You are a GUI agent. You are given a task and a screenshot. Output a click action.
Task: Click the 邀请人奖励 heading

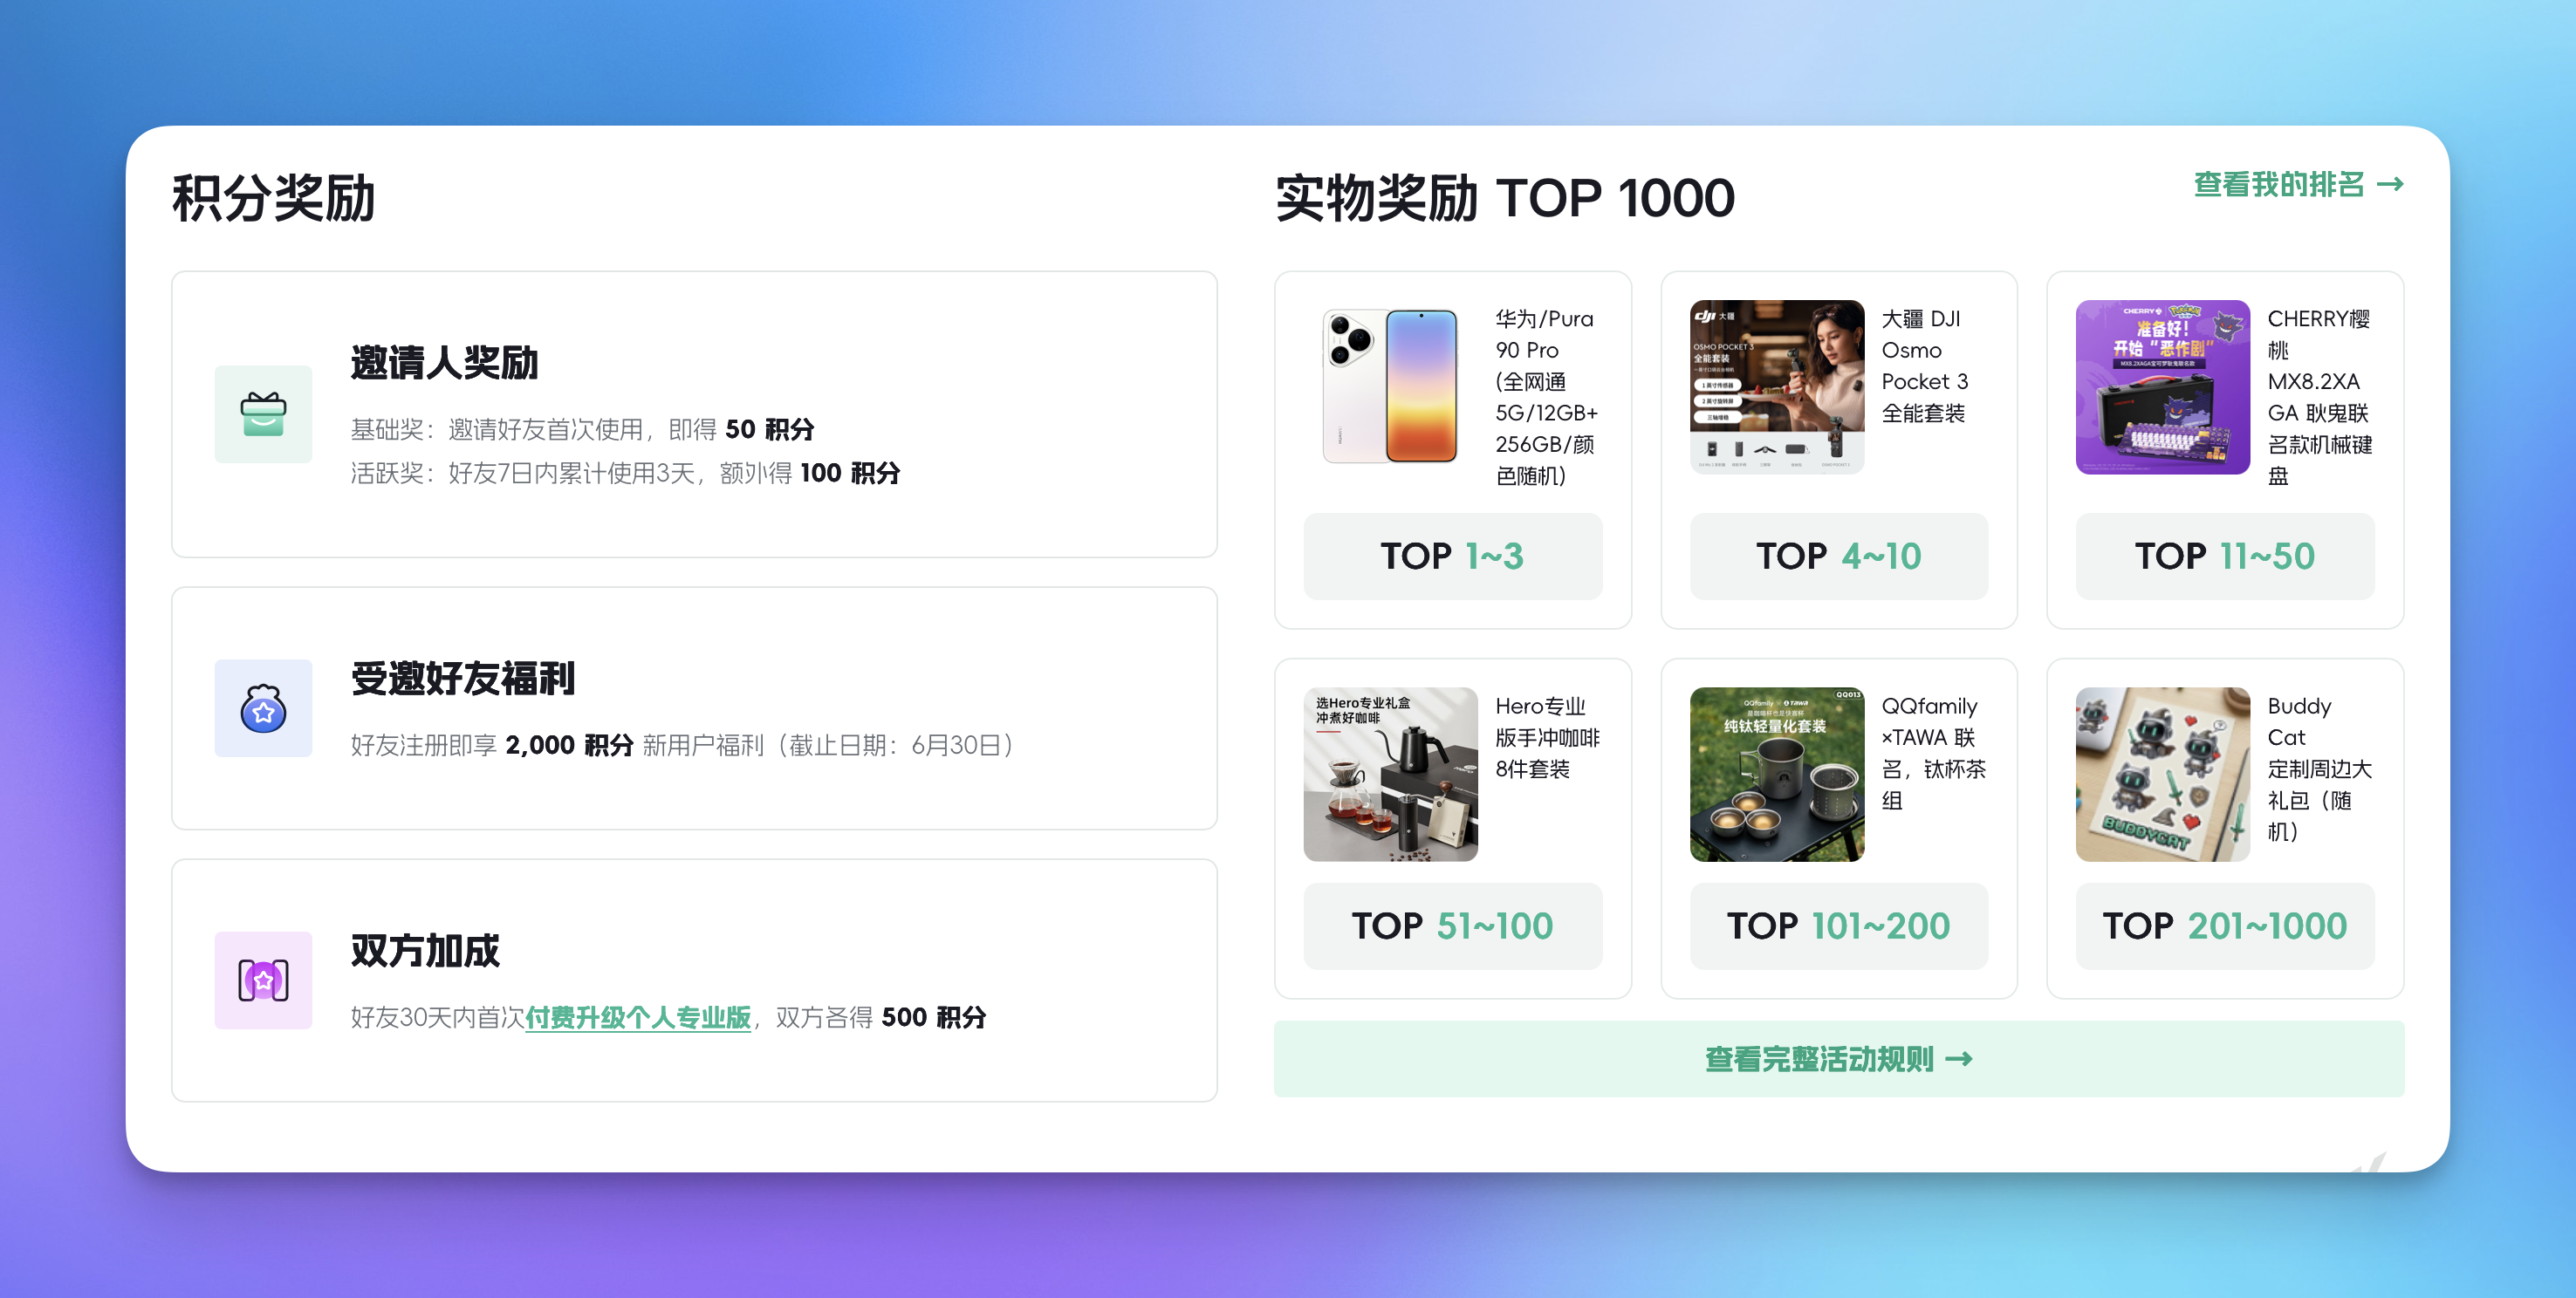[x=444, y=362]
